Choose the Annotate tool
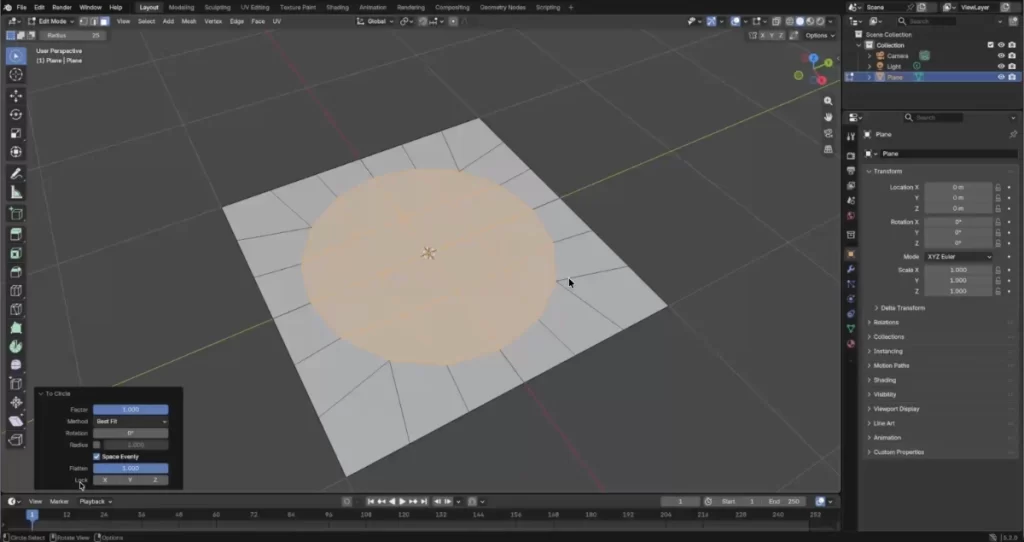This screenshot has height=542, width=1024. (x=16, y=174)
